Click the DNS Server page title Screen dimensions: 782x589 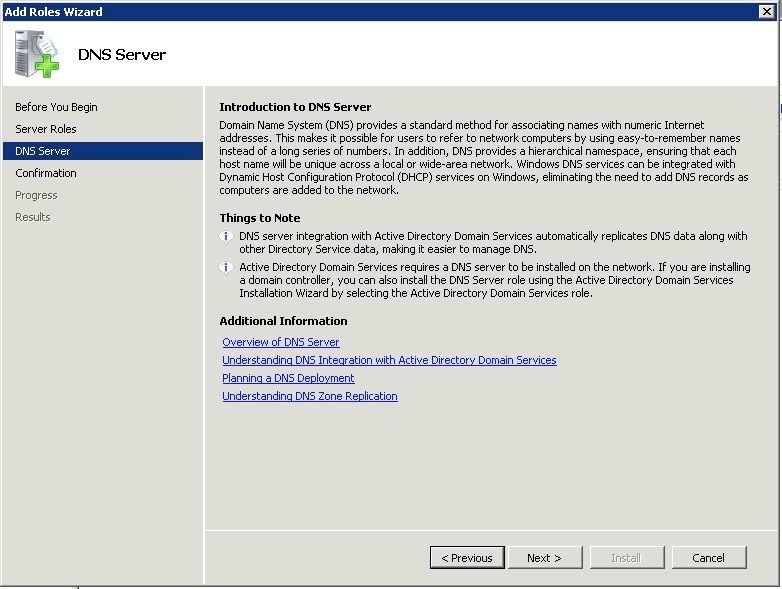click(122, 54)
